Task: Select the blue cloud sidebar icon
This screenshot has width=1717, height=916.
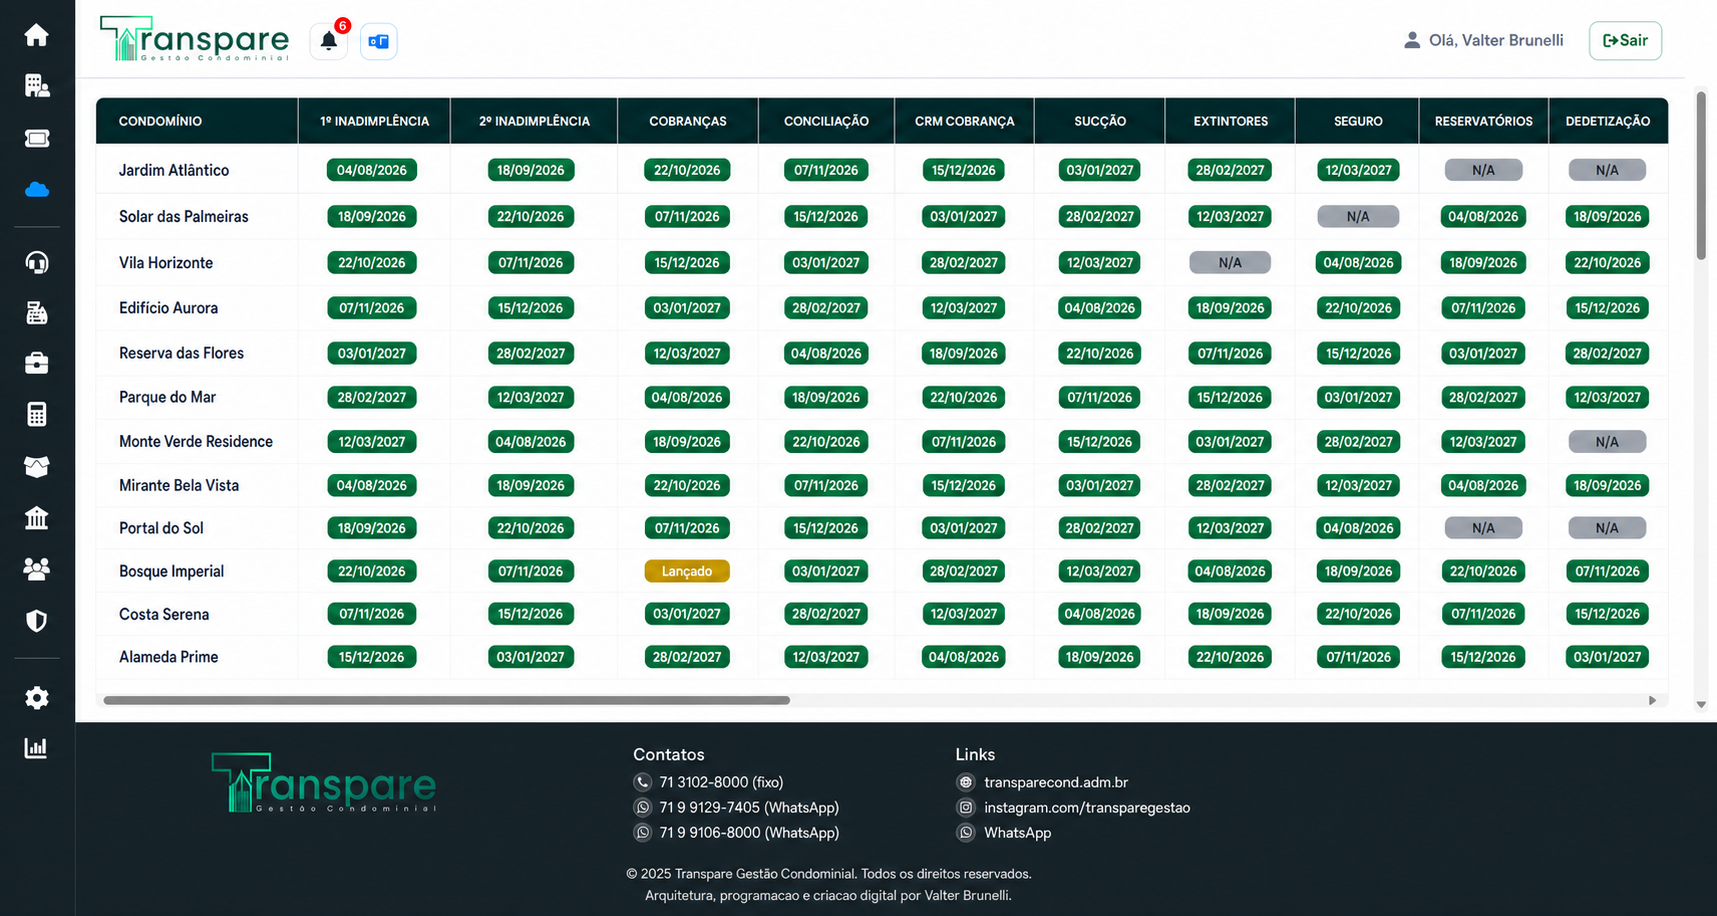Action: [x=37, y=190]
